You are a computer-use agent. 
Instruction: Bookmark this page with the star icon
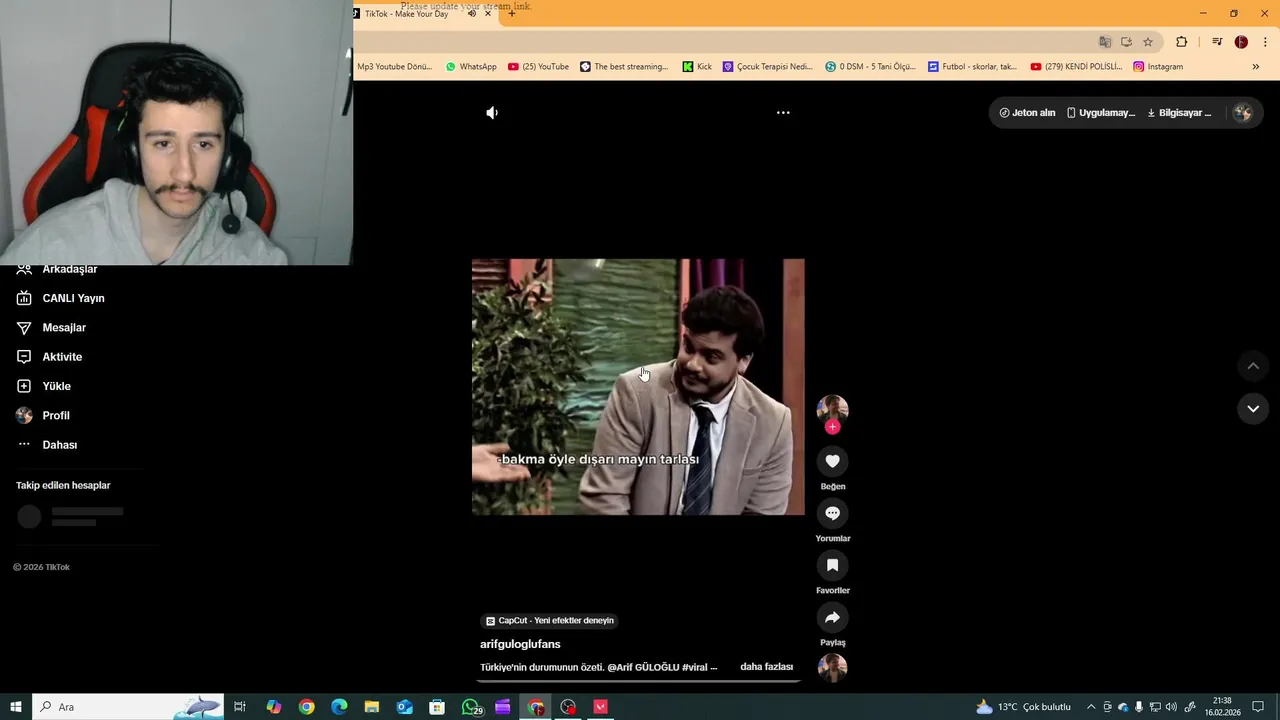click(1148, 42)
